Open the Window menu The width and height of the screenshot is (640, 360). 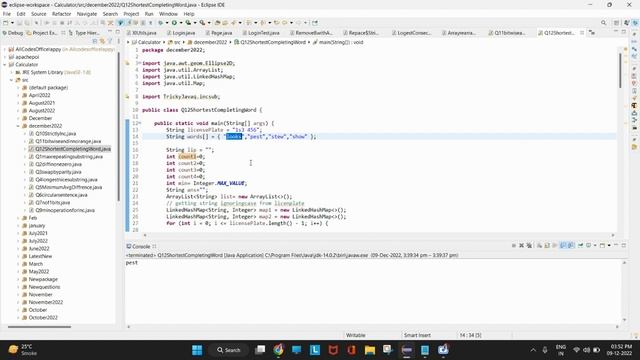pos(168,14)
